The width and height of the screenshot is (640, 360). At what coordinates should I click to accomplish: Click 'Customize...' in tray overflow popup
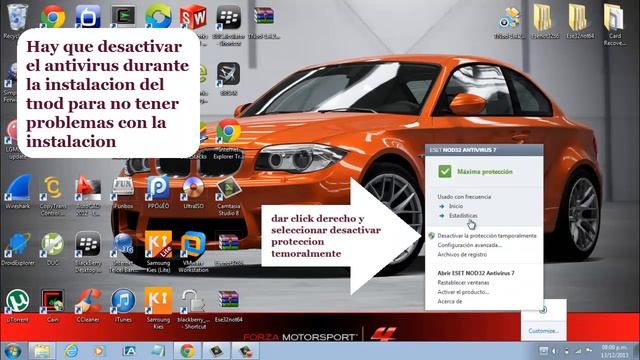(543, 331)
